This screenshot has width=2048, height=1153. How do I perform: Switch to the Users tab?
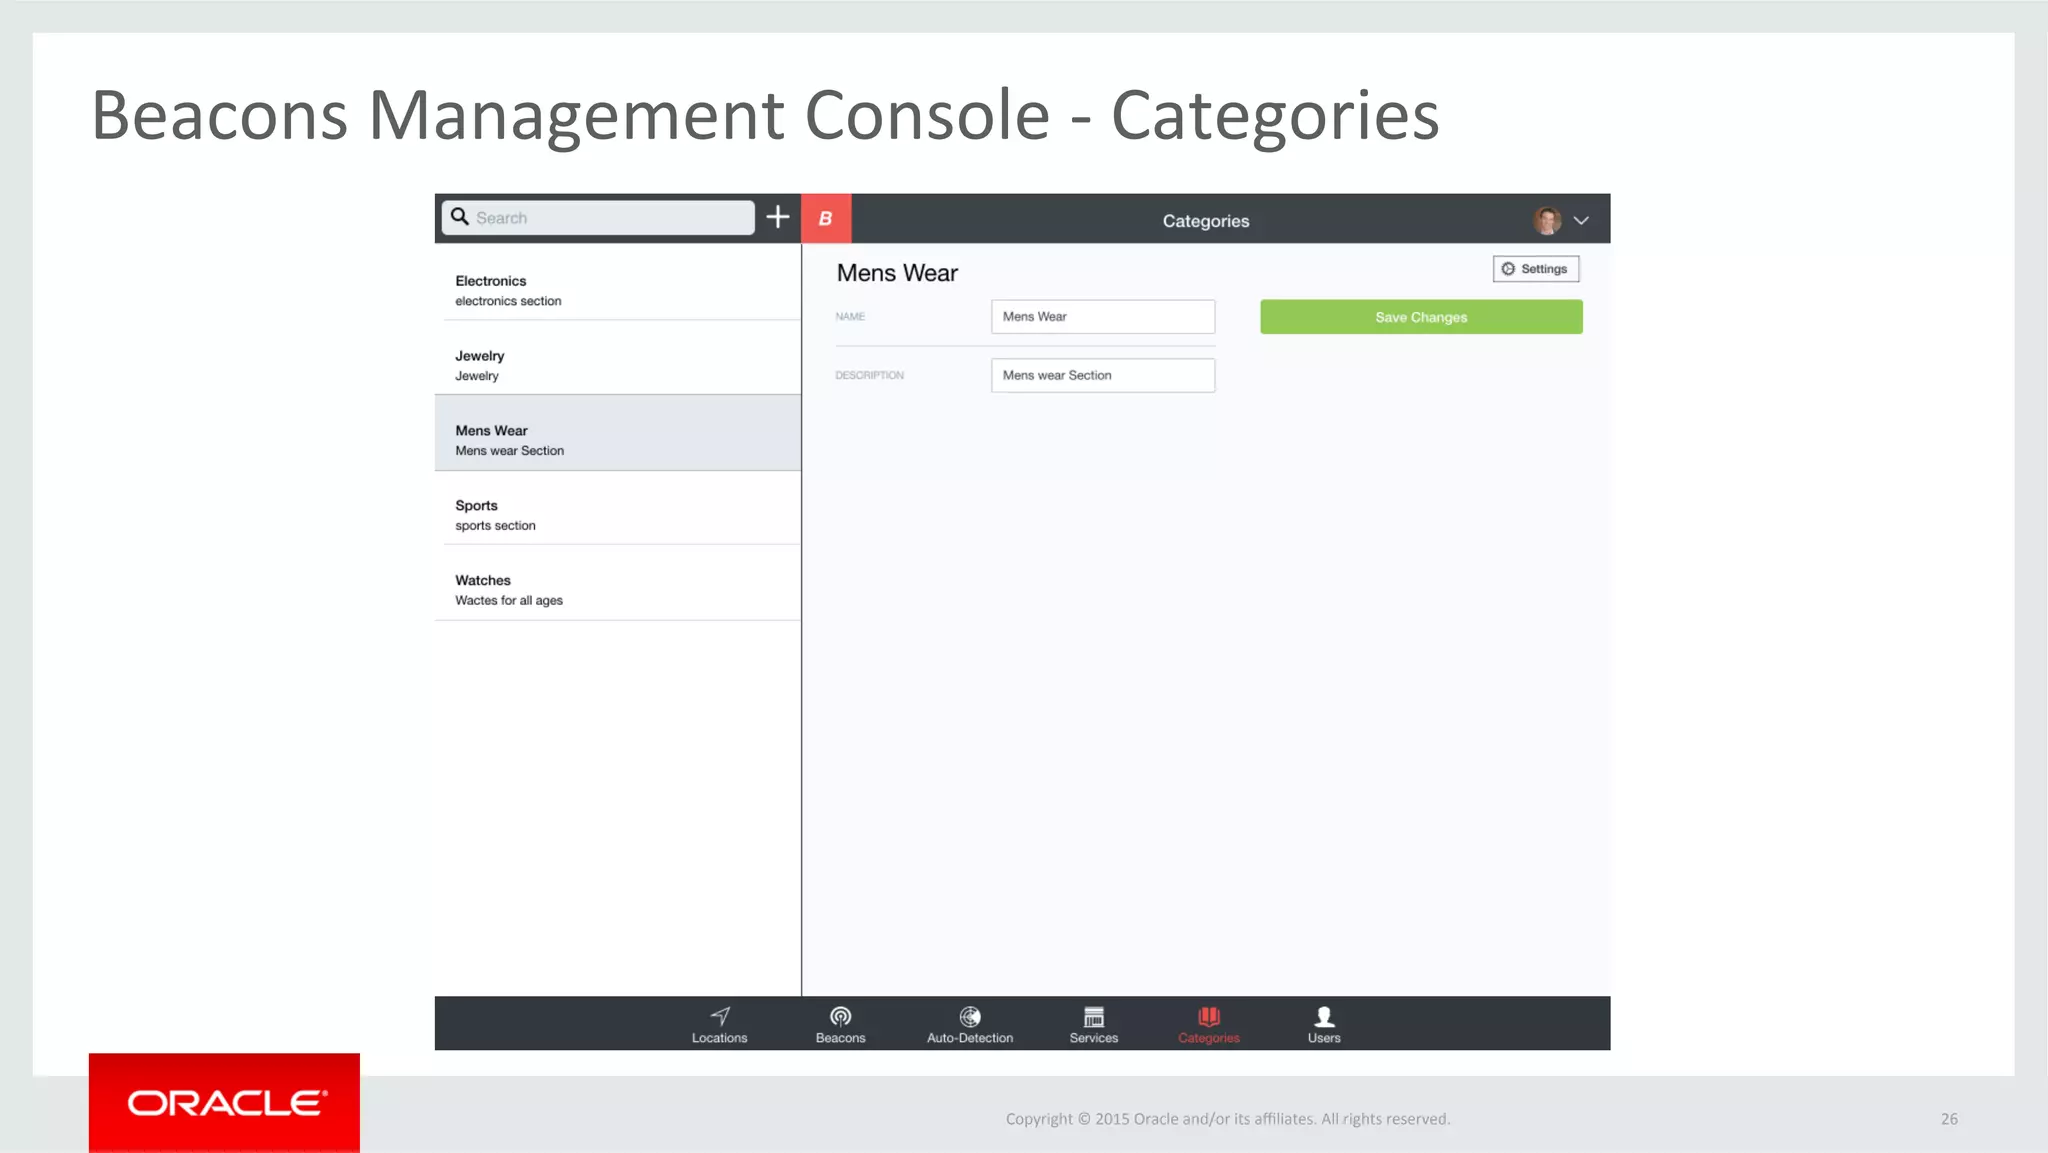coord(1324,1025)
